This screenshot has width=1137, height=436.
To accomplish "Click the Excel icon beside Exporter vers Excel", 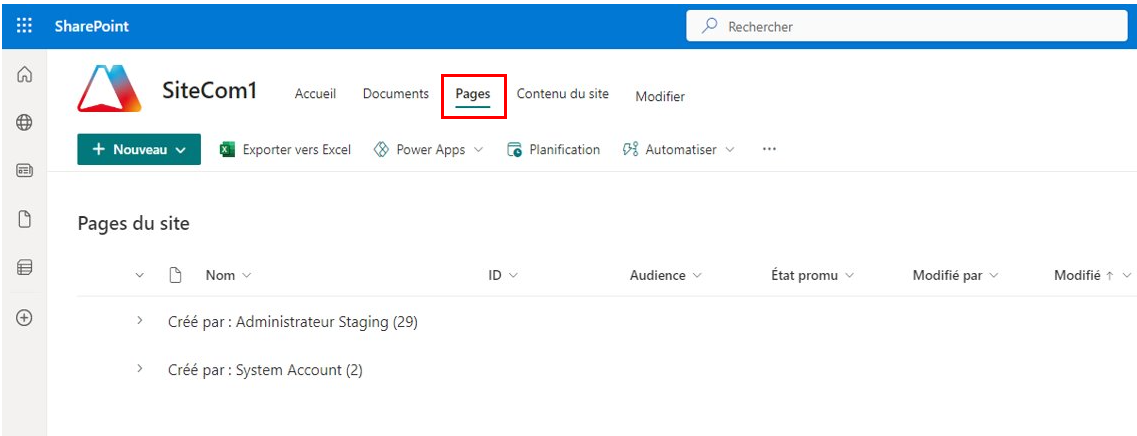I will click(228, 149).
